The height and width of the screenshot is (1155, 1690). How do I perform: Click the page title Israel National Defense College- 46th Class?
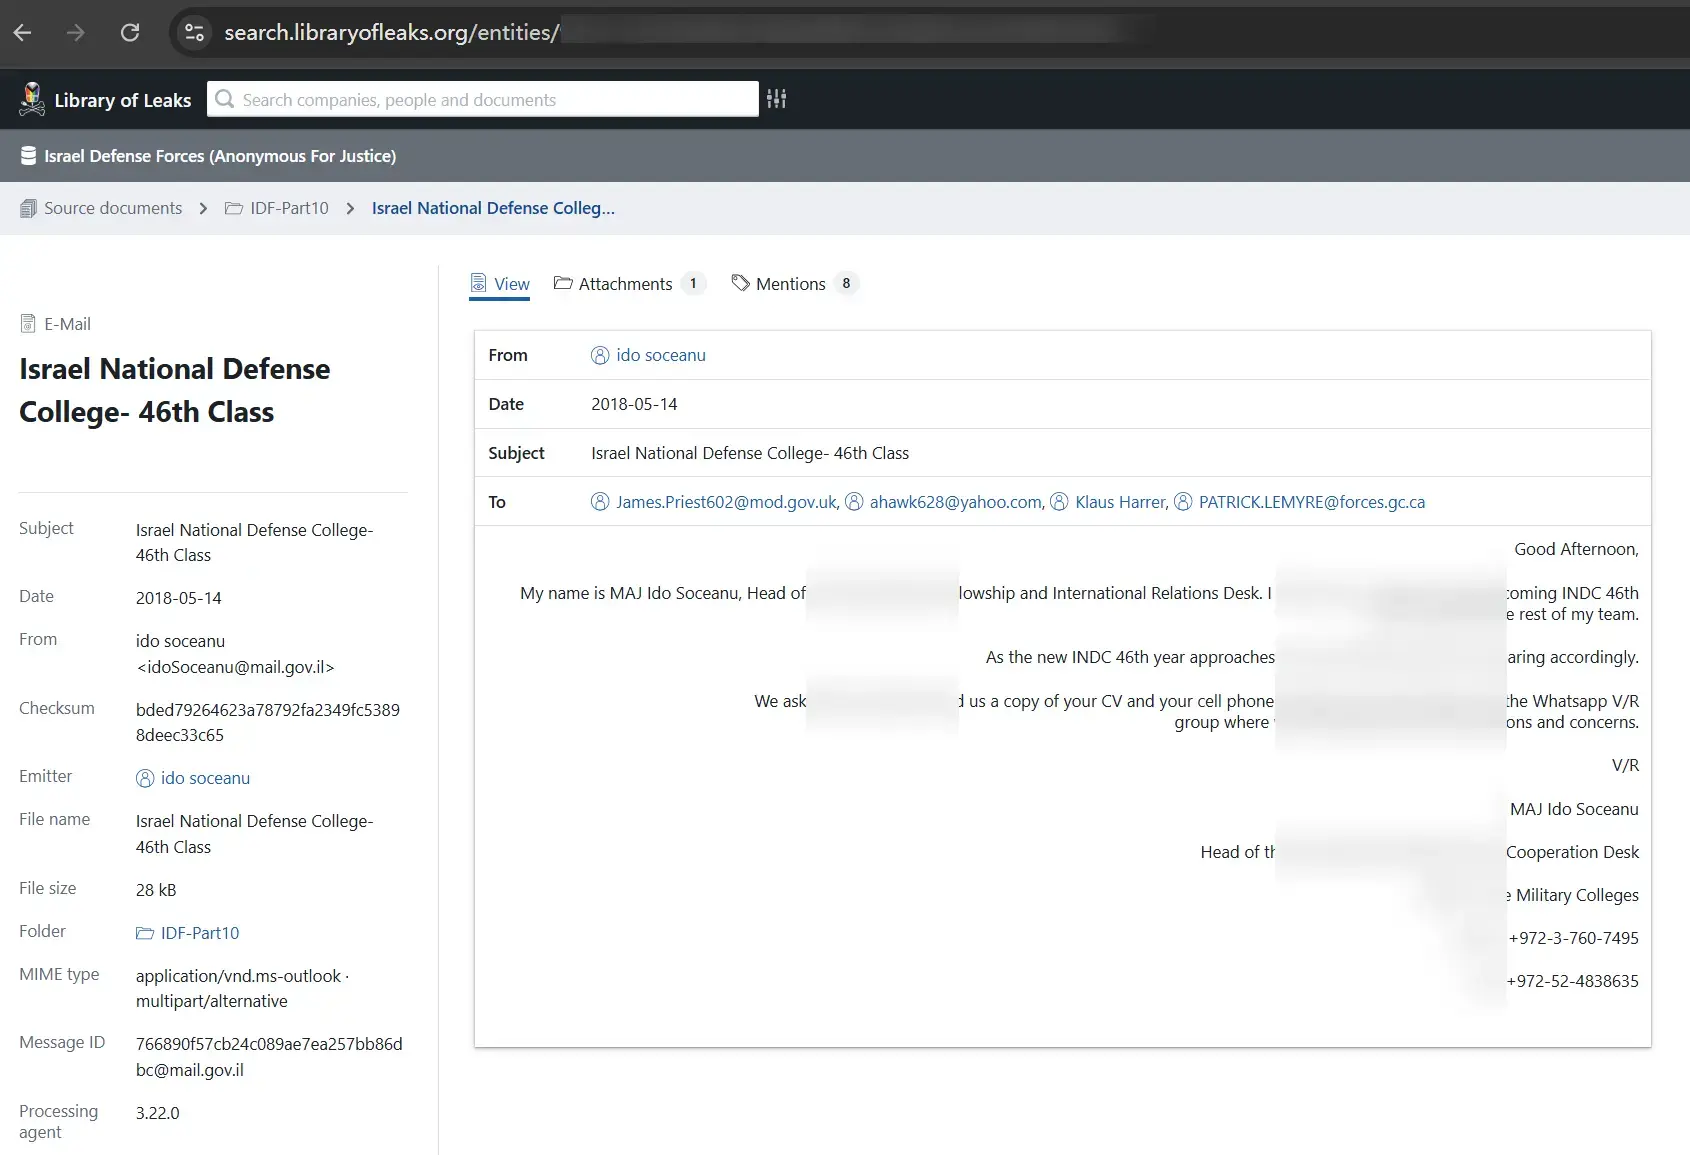(175, 390)
